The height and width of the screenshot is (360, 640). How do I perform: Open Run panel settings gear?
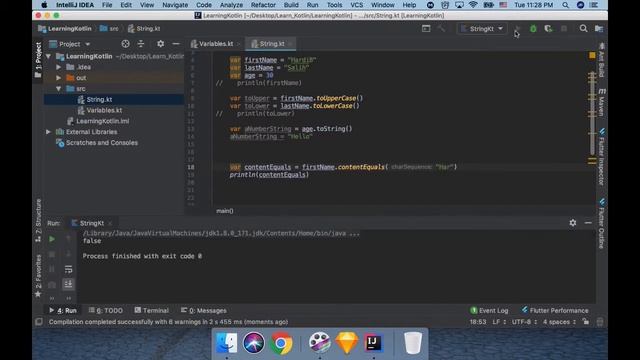click(573, 223)
